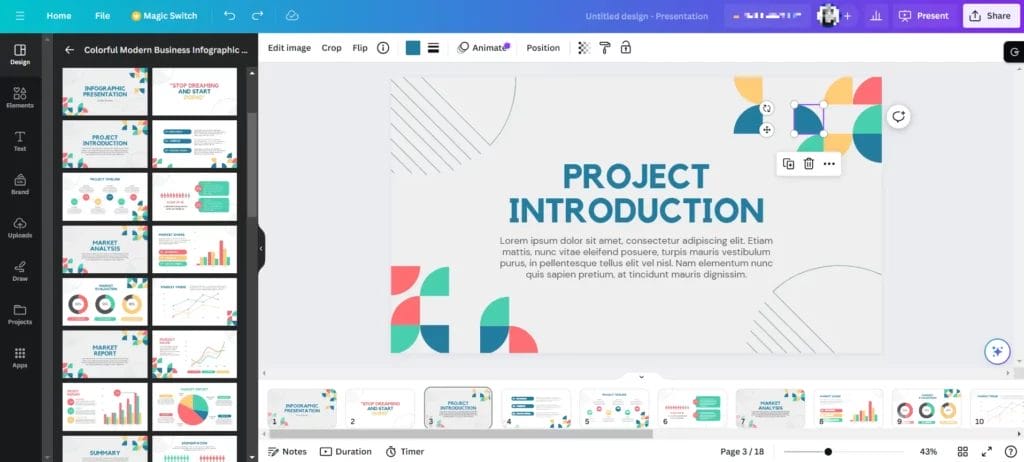This screenshot has width=1024, height=462.
Task: Click the comment bubble beside the slide
Action: tap(899, 117)
